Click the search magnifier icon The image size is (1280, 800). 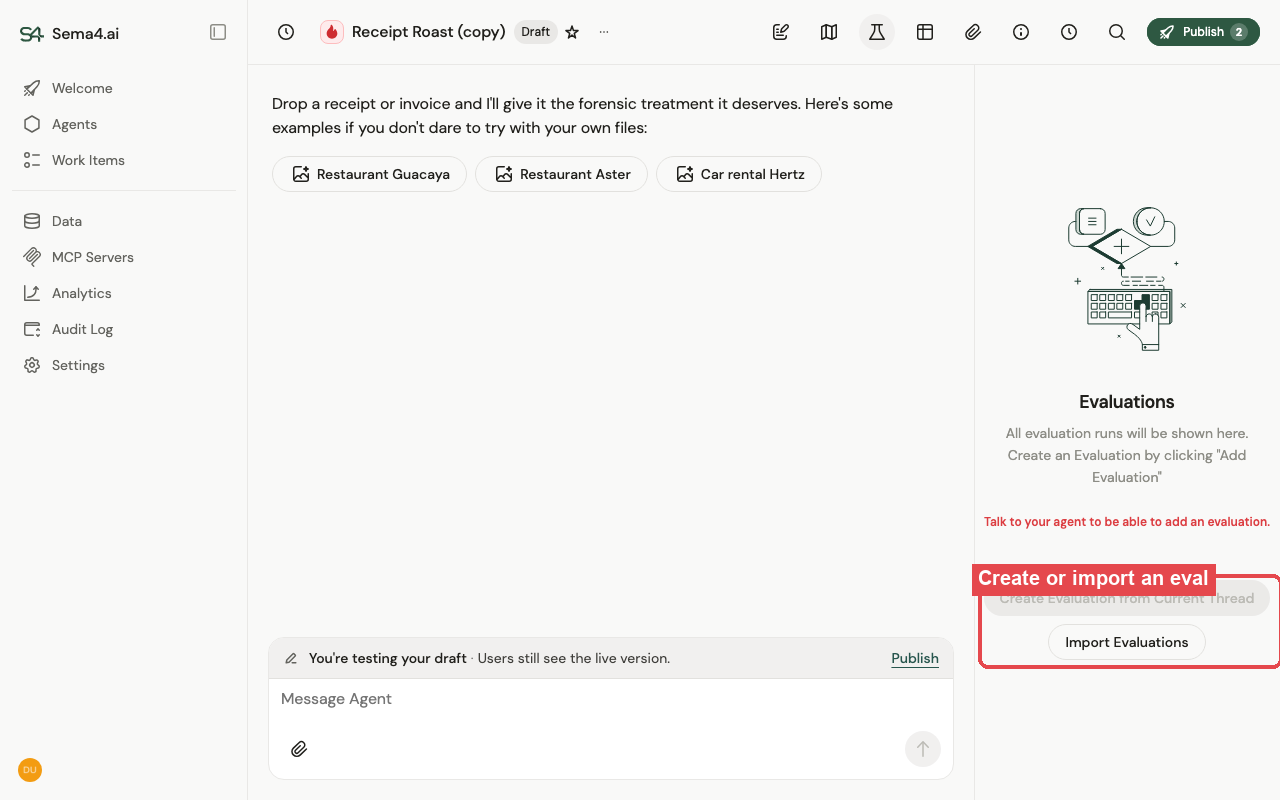pyautogui.click(x=1117, y=32)
